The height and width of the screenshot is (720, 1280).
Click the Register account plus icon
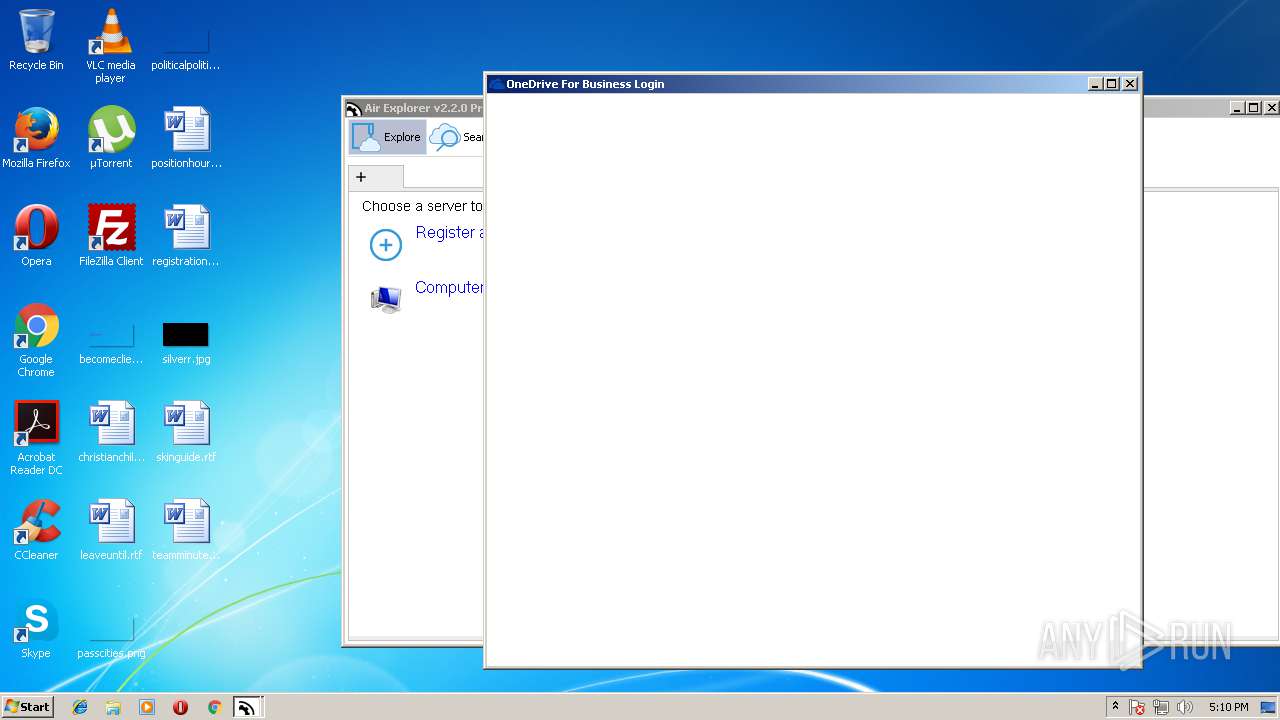click(x=386, y=245)
